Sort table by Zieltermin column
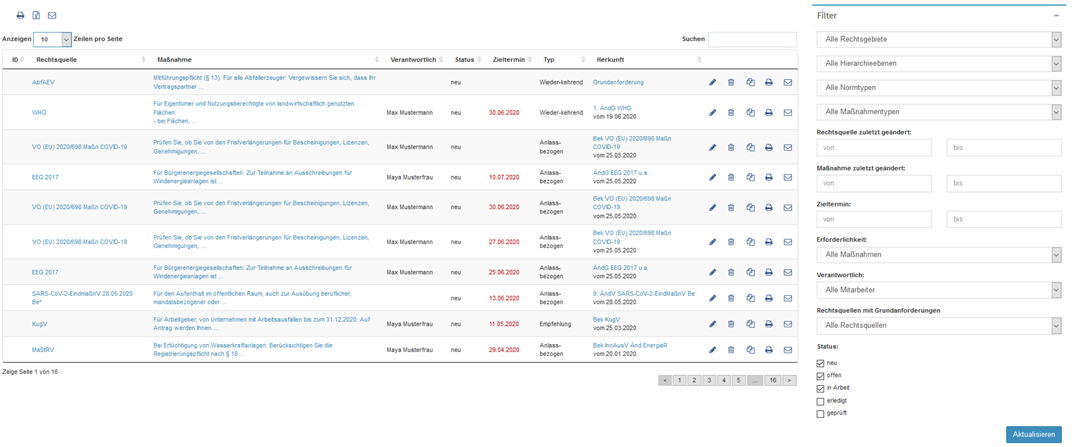The height and width of the screenshot is (447, 1072). click(509, 59)
